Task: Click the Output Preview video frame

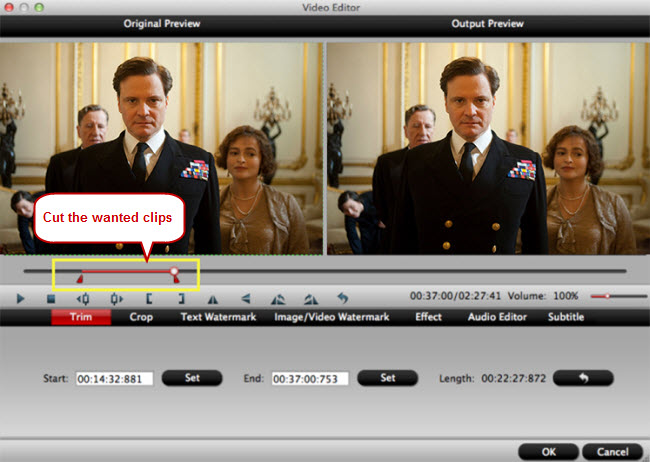Action: 488,148
